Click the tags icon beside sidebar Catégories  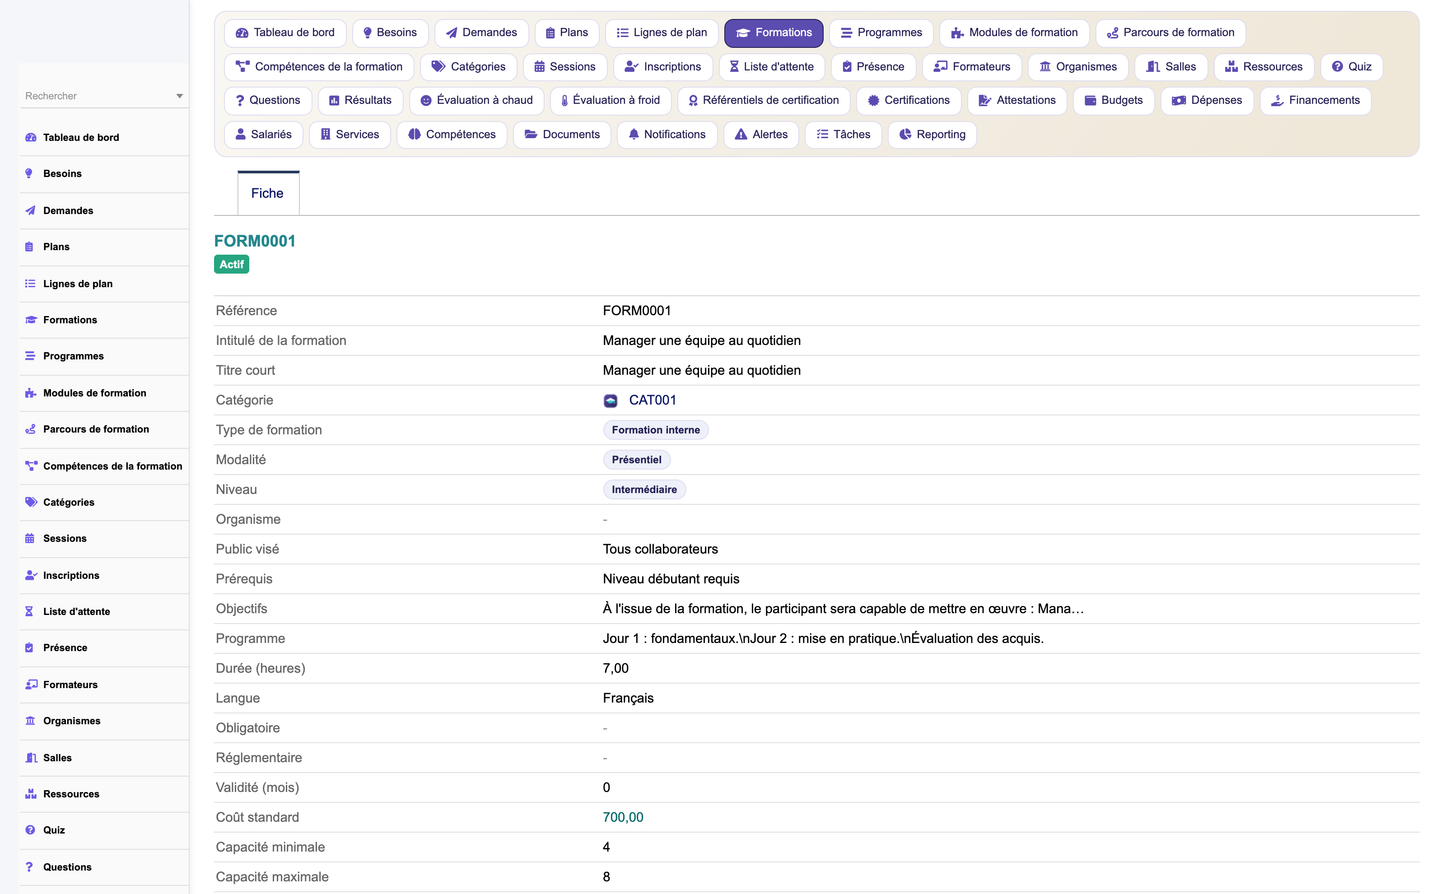point(31,502)
